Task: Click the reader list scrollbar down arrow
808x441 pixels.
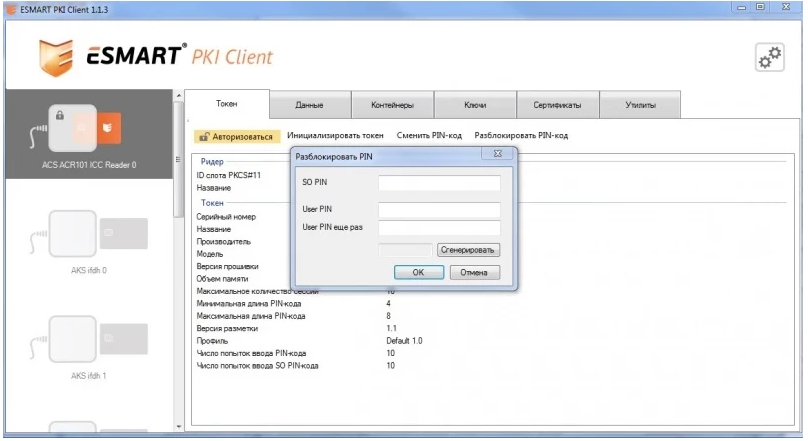Action: (179, 427)
